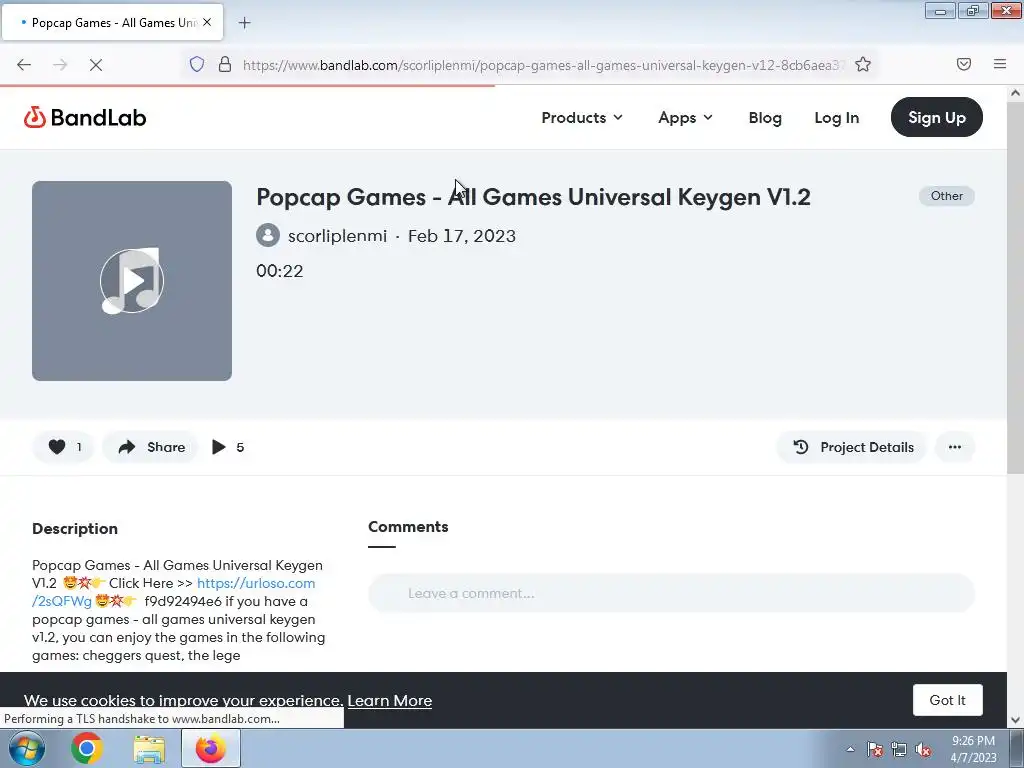Like the track with the heart icon
The height and width of the screenshot is (768, 1024).
[63, 447]
